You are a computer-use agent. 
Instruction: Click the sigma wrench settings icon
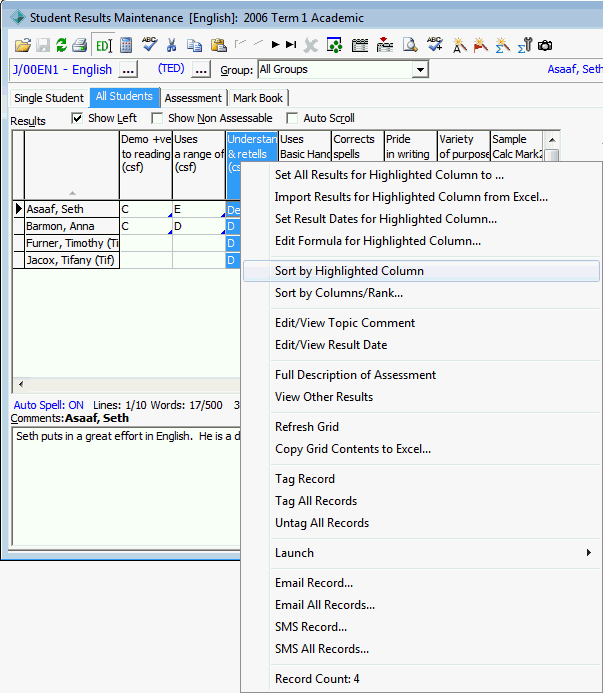tap(525, 45)
